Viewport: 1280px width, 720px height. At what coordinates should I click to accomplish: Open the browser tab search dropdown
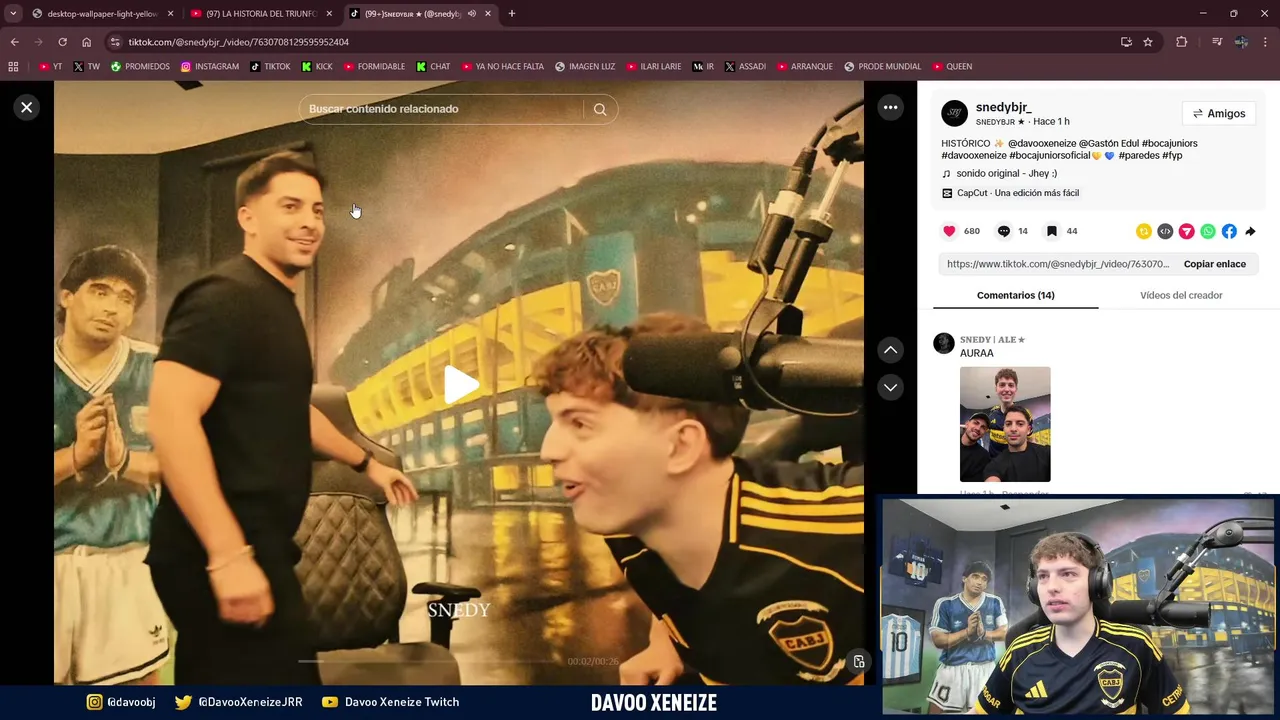point(13,13)
